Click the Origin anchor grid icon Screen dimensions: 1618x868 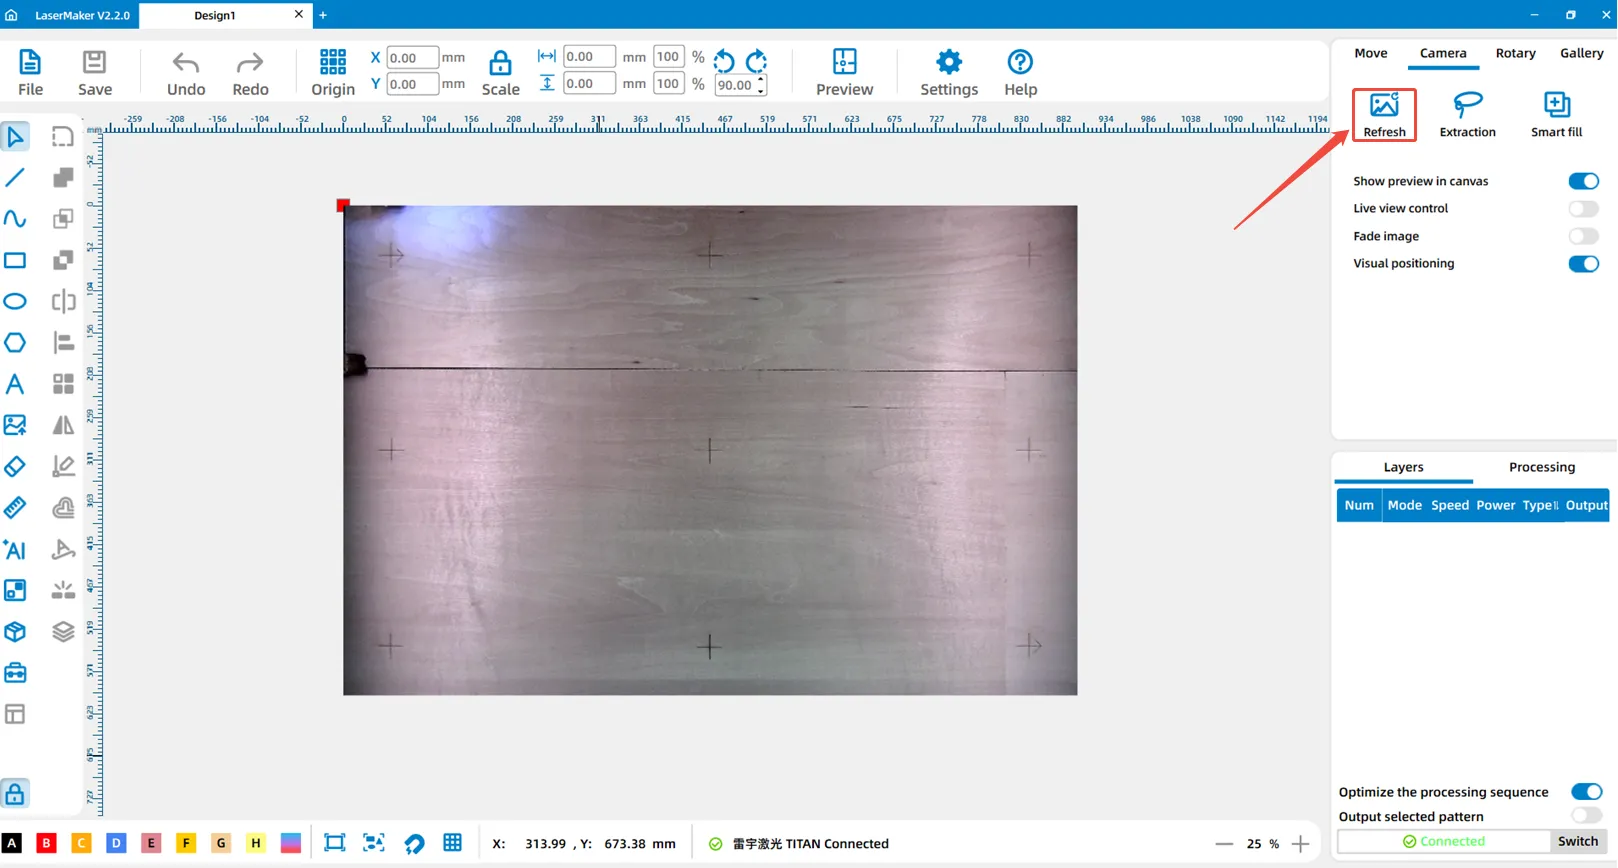333,63
